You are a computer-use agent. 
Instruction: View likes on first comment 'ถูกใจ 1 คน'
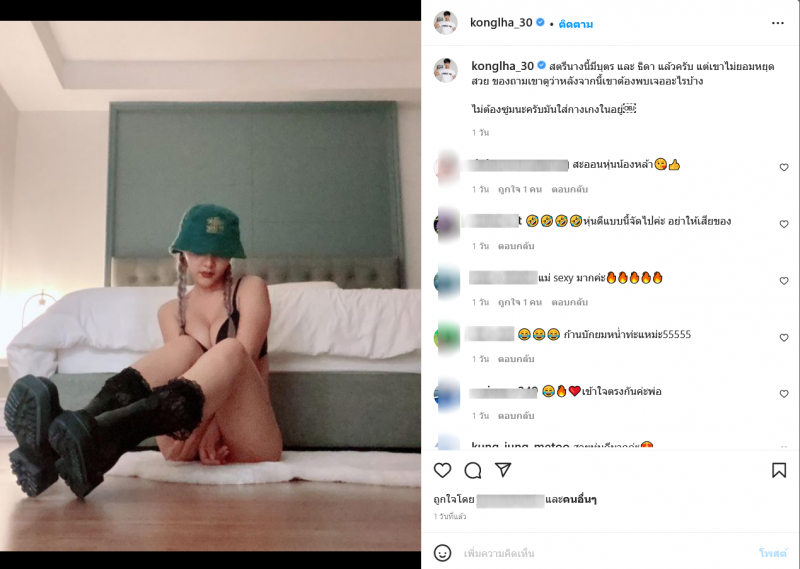[519, 189]
